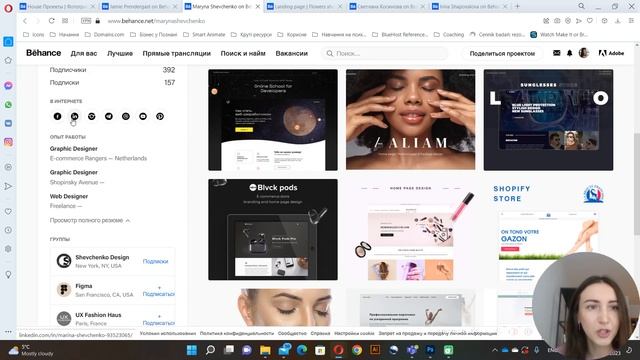Open Chrome from the taskbar
Viewport: 640px width, 360px height.
357,350
